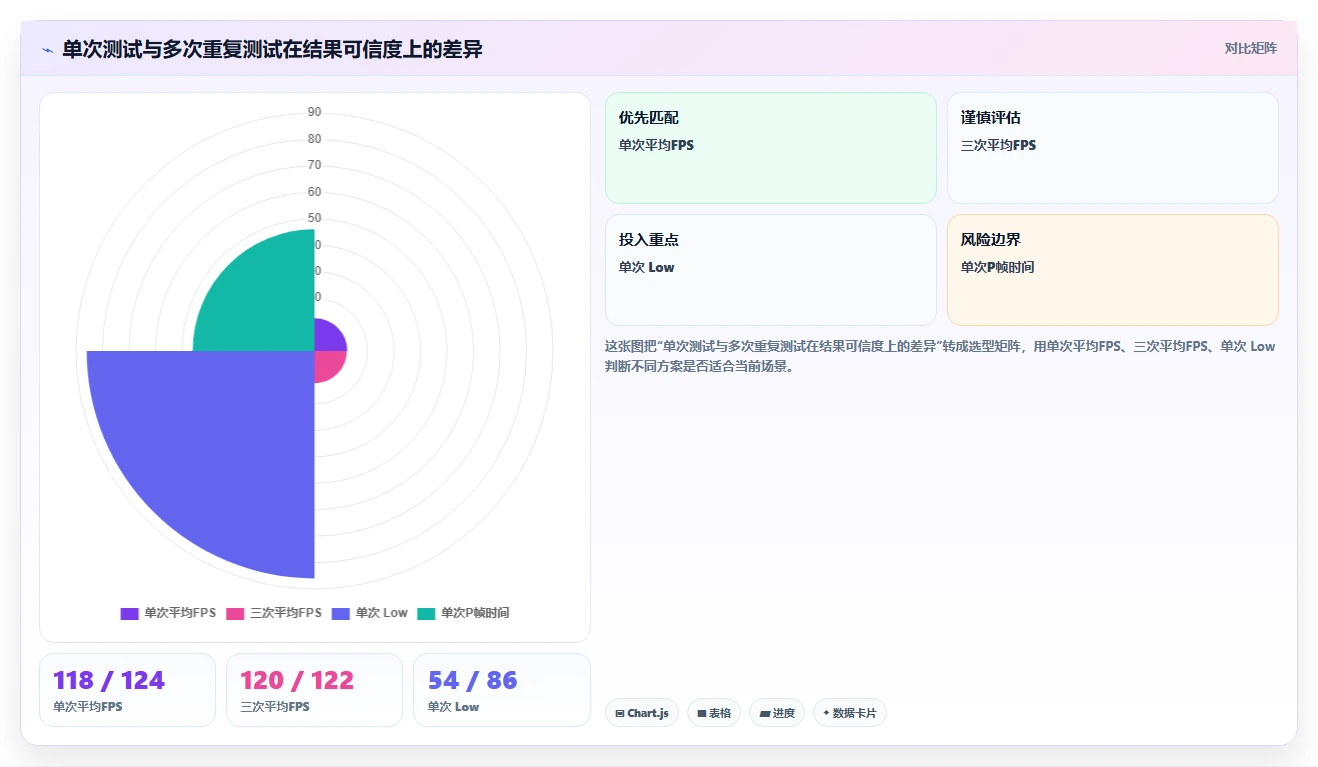Toggle the 单次P帧时间 legend swatch
The height and width of the screenshot is (767, 1318).
pyautogui.click(x=427, y=613)
